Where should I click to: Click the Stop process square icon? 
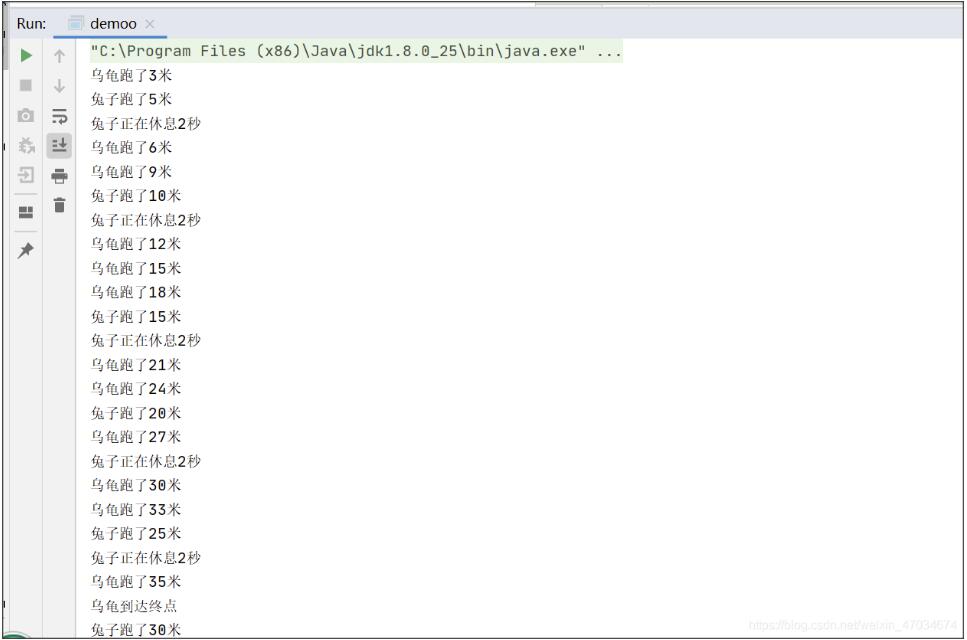[26, 85]
